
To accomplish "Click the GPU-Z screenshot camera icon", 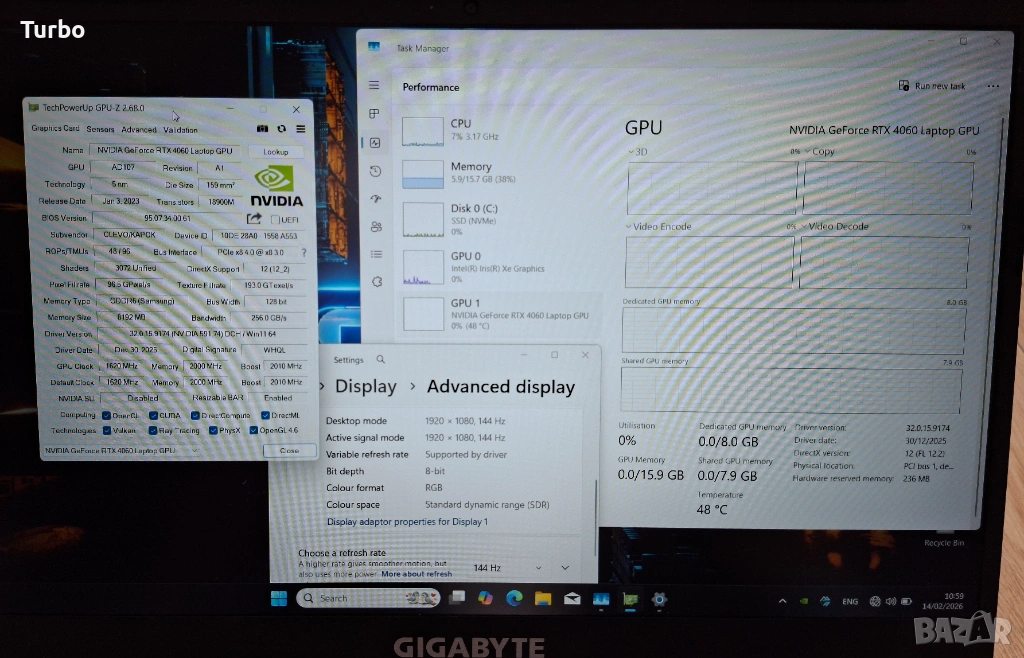I will [262, 129].
